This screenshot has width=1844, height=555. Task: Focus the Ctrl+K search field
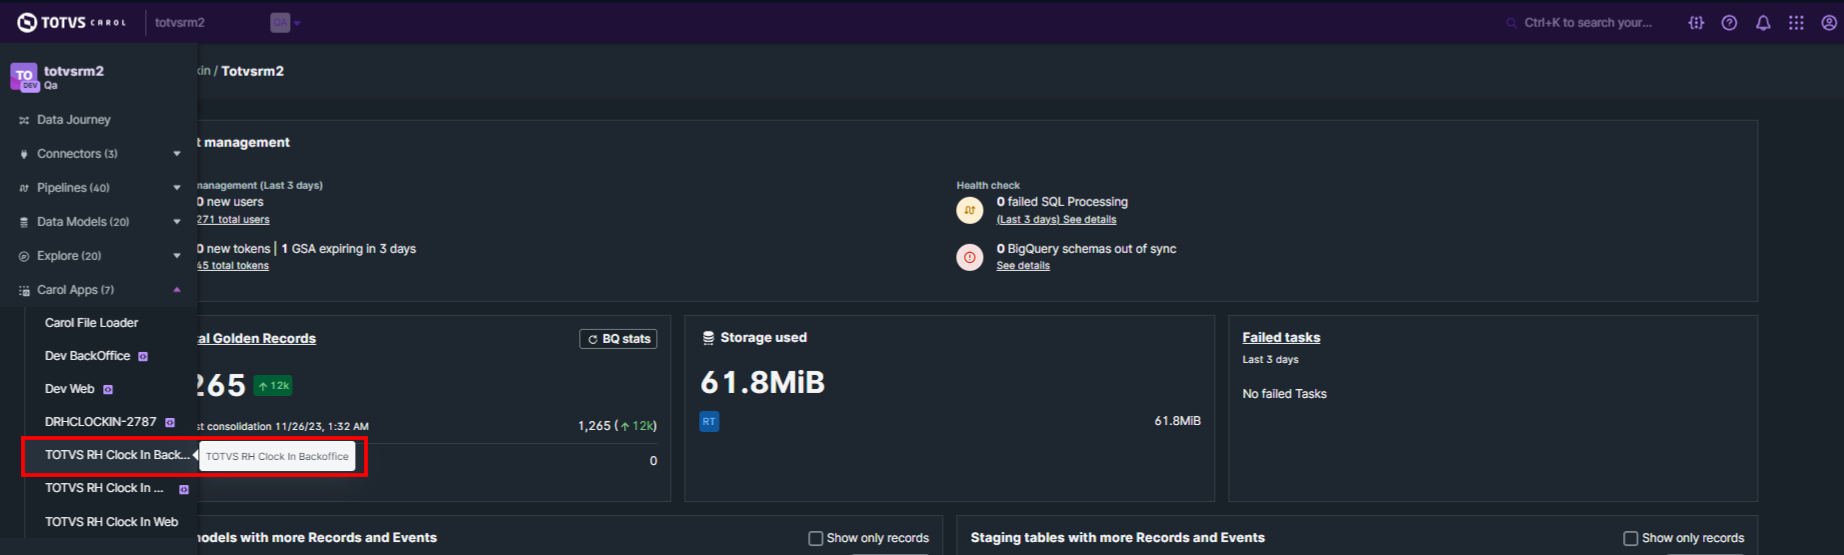click(x=1587, y=23)
